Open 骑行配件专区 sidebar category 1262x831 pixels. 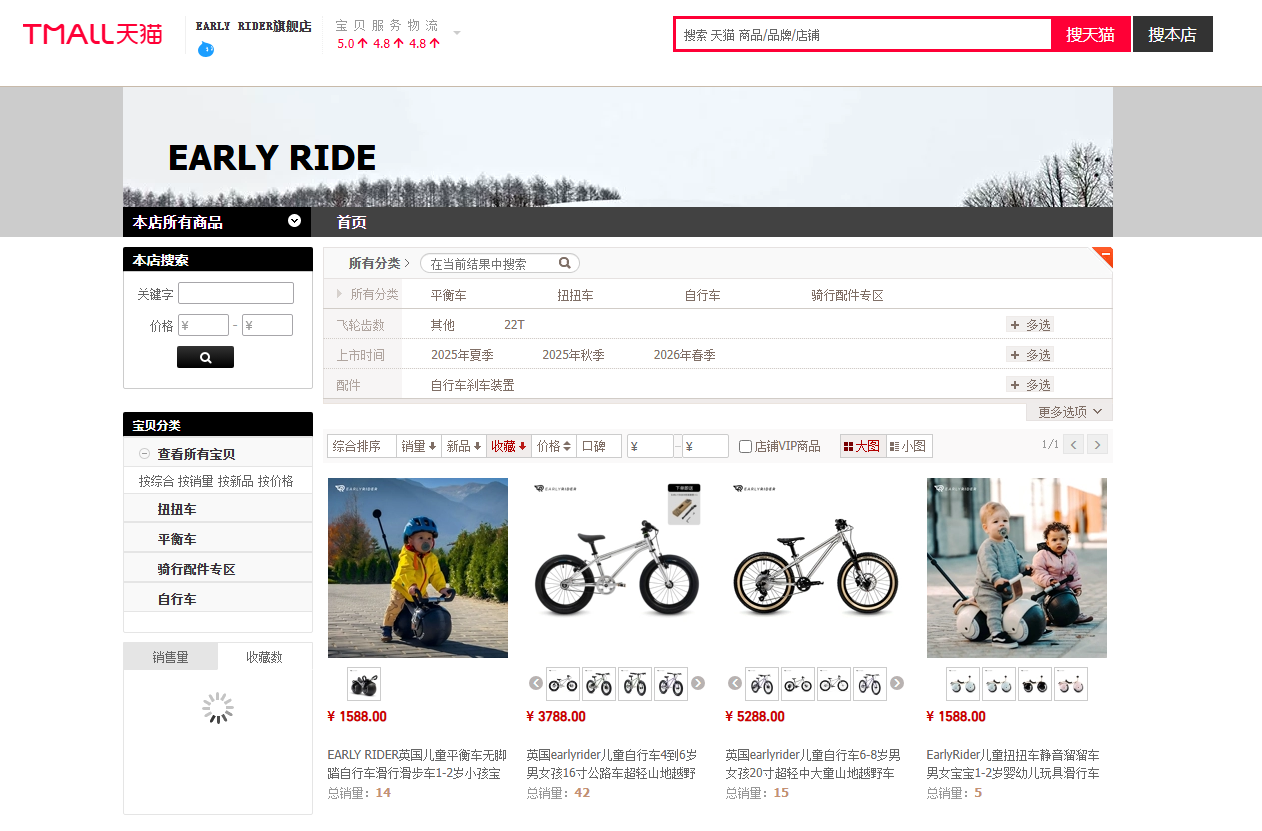(196, 569)
